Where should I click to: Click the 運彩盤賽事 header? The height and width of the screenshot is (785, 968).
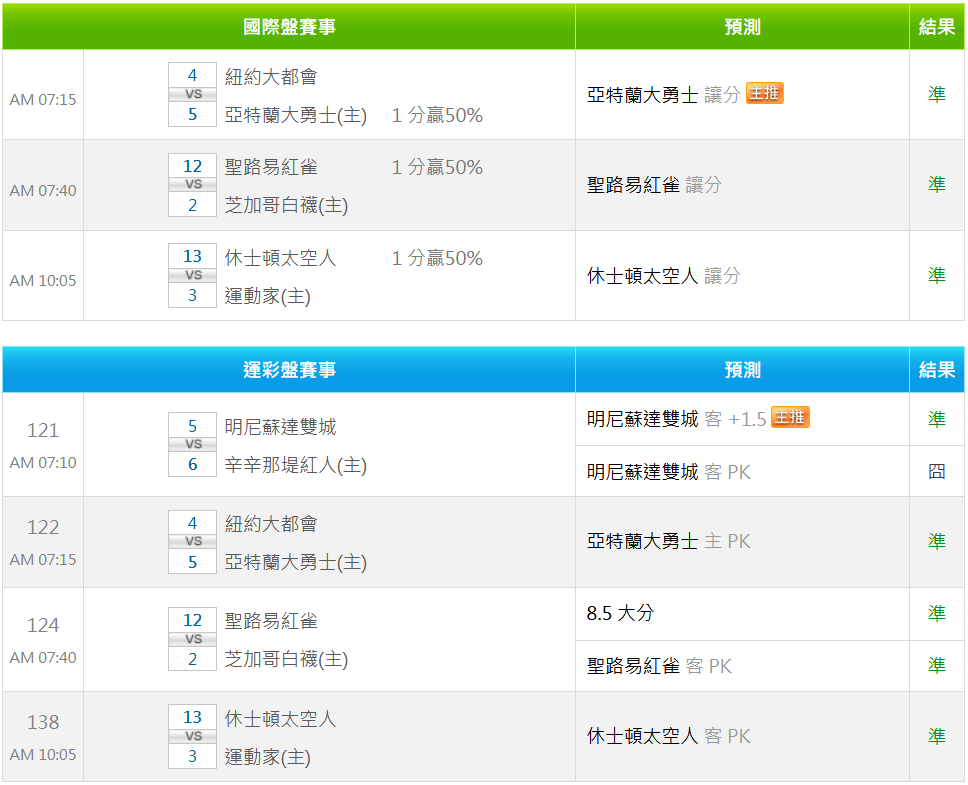coord(289,370)
